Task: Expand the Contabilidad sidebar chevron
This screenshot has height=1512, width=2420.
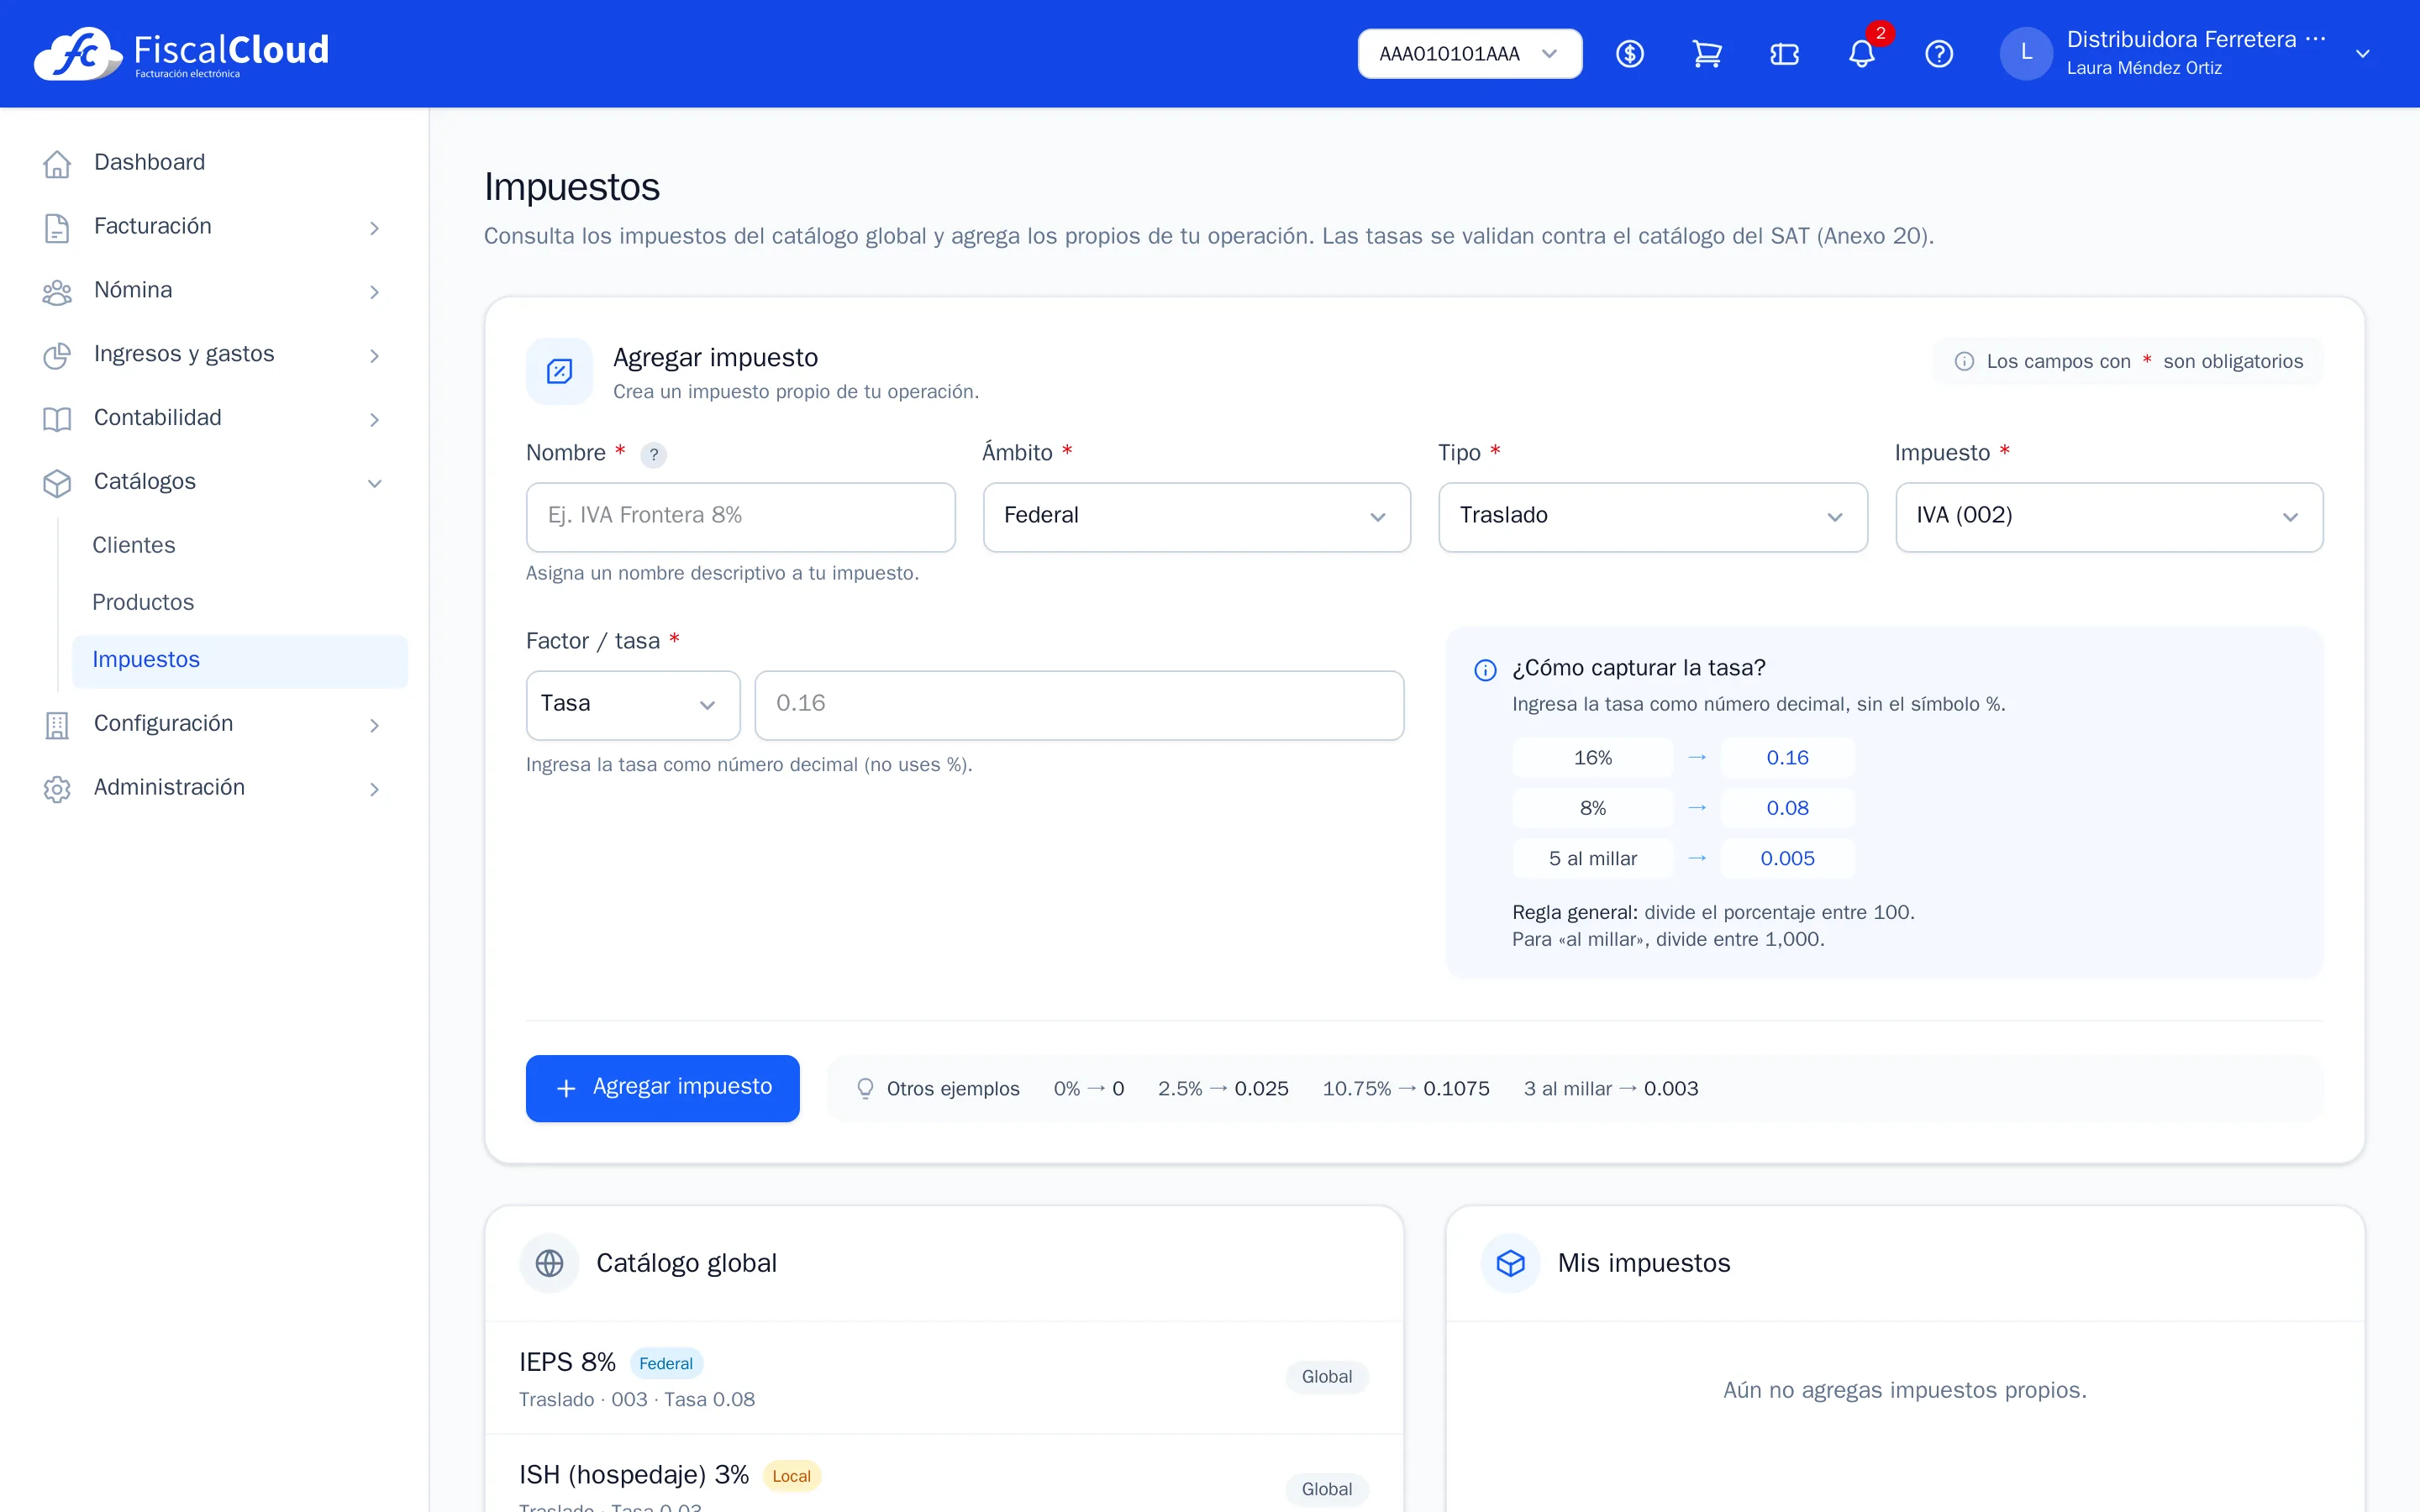Action: click(374, 419)
